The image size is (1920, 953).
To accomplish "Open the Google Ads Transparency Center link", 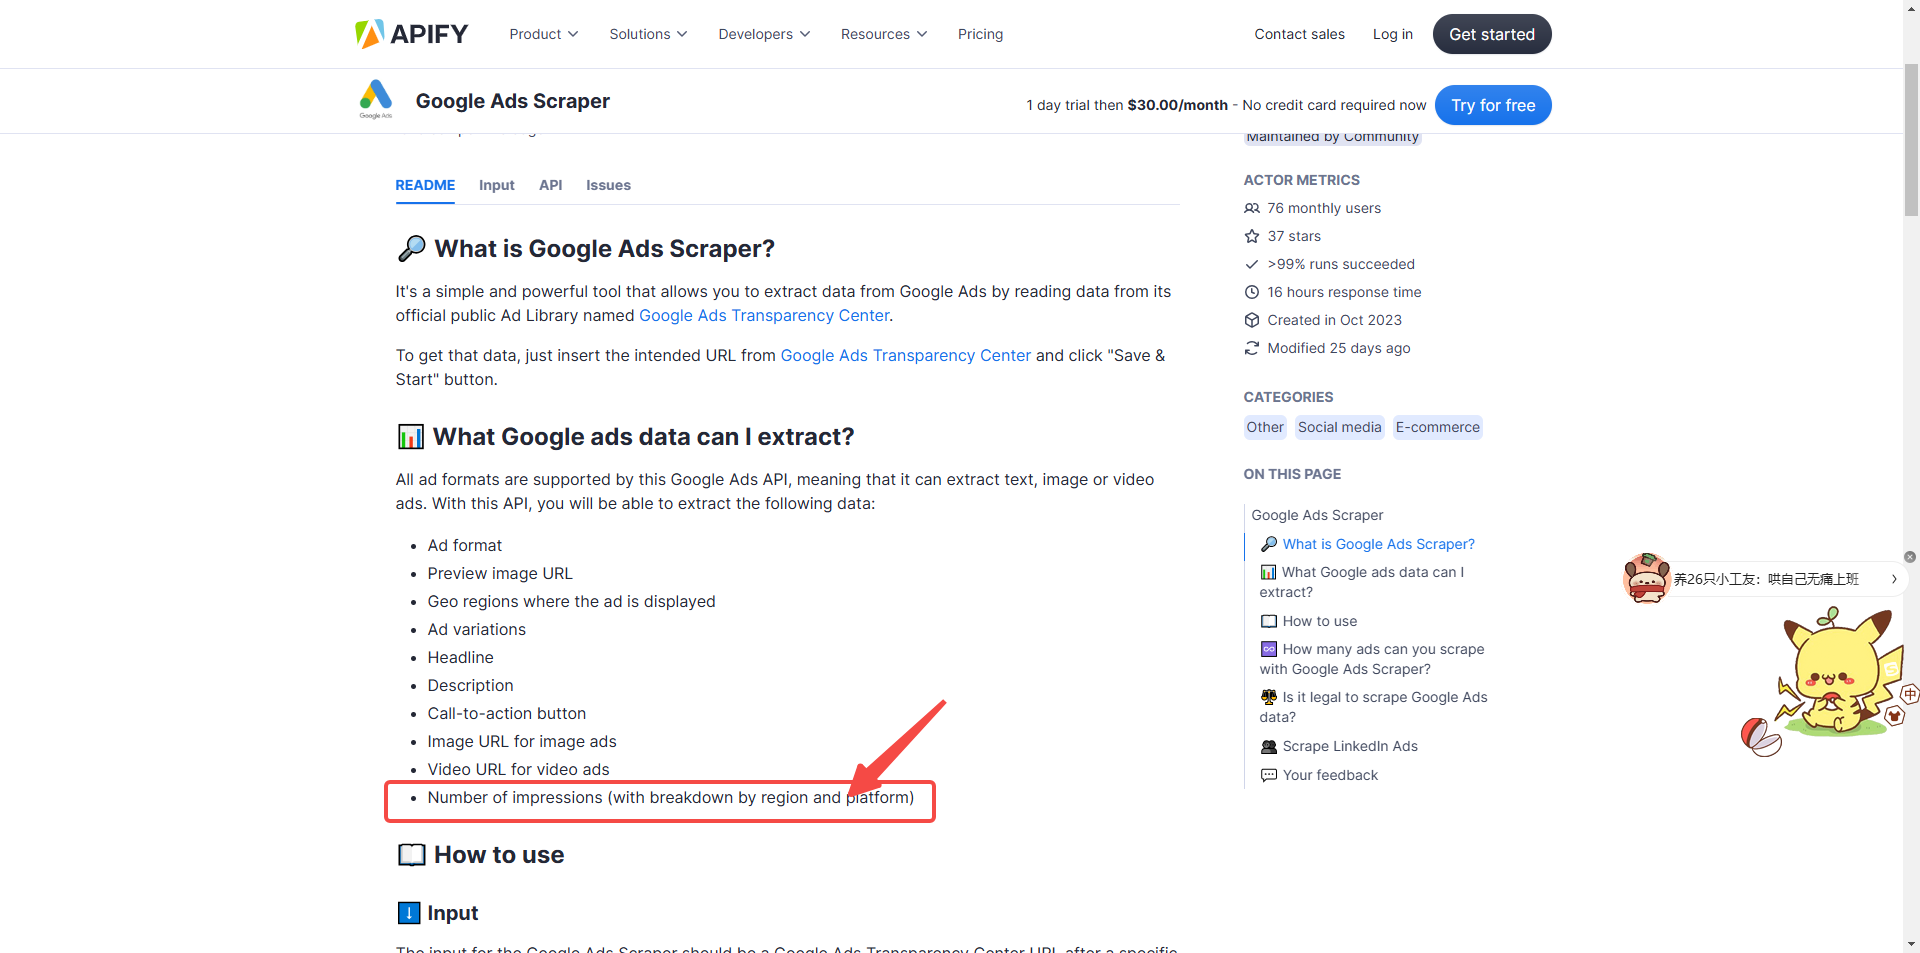I will 763,315.
